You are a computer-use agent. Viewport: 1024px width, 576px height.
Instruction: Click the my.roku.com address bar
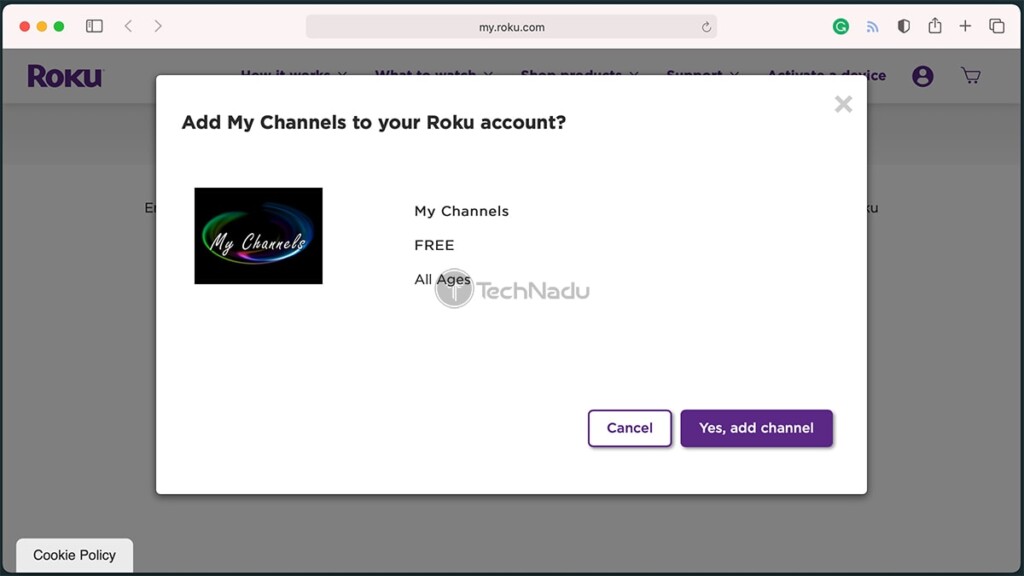[511, 27]
